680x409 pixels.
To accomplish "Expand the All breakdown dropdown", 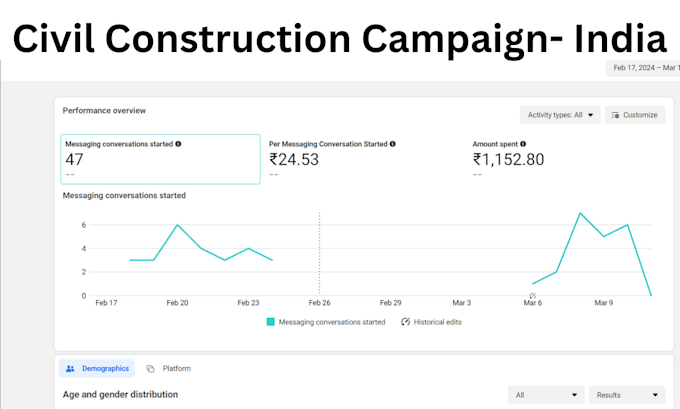I will click(x=546, y=395).
